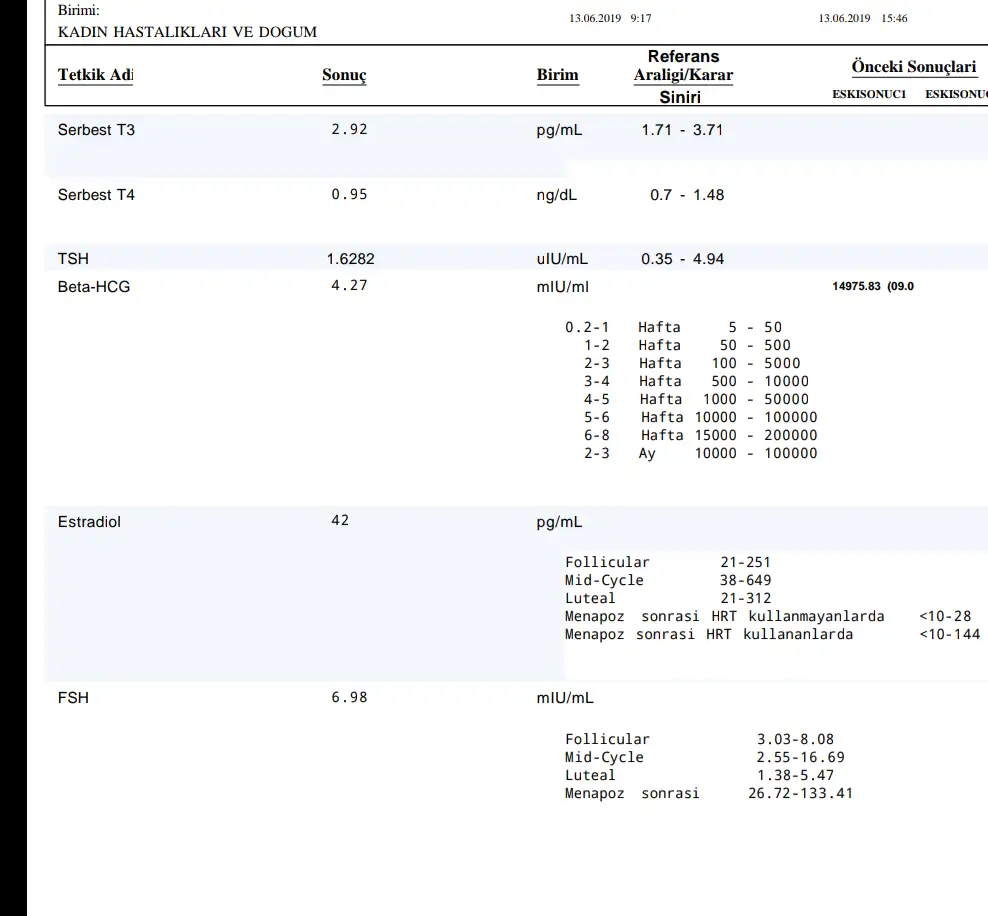Click the Beta-HCG test name
This screenshot has height=916, width=988.
point(94,287)
